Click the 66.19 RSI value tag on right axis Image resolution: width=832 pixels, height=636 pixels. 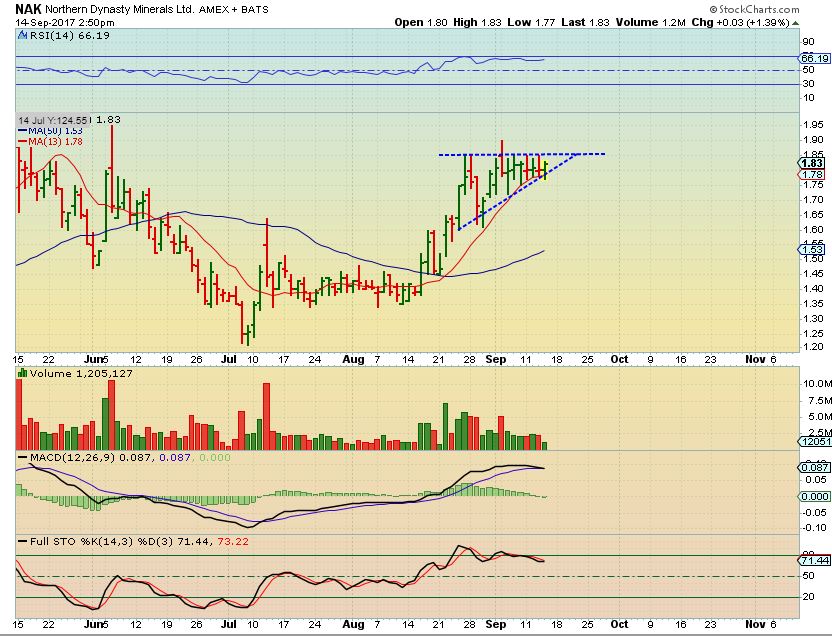point(815,58)
